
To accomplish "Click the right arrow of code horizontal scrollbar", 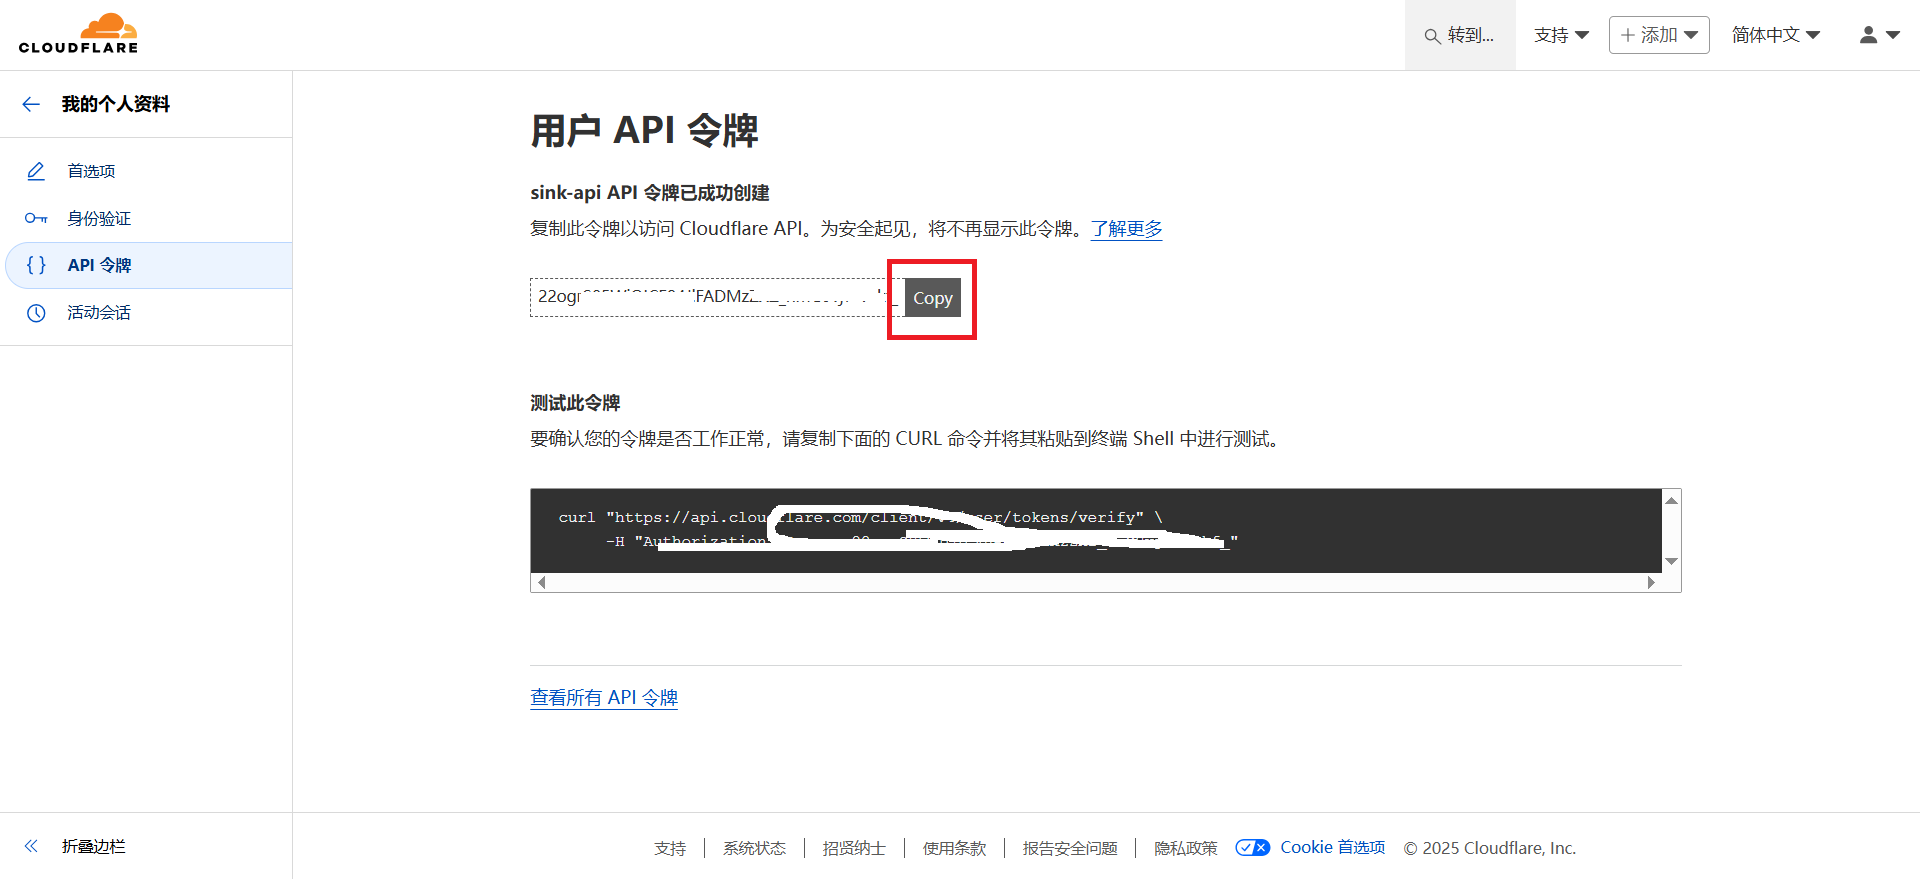I will coord(1651,582).
